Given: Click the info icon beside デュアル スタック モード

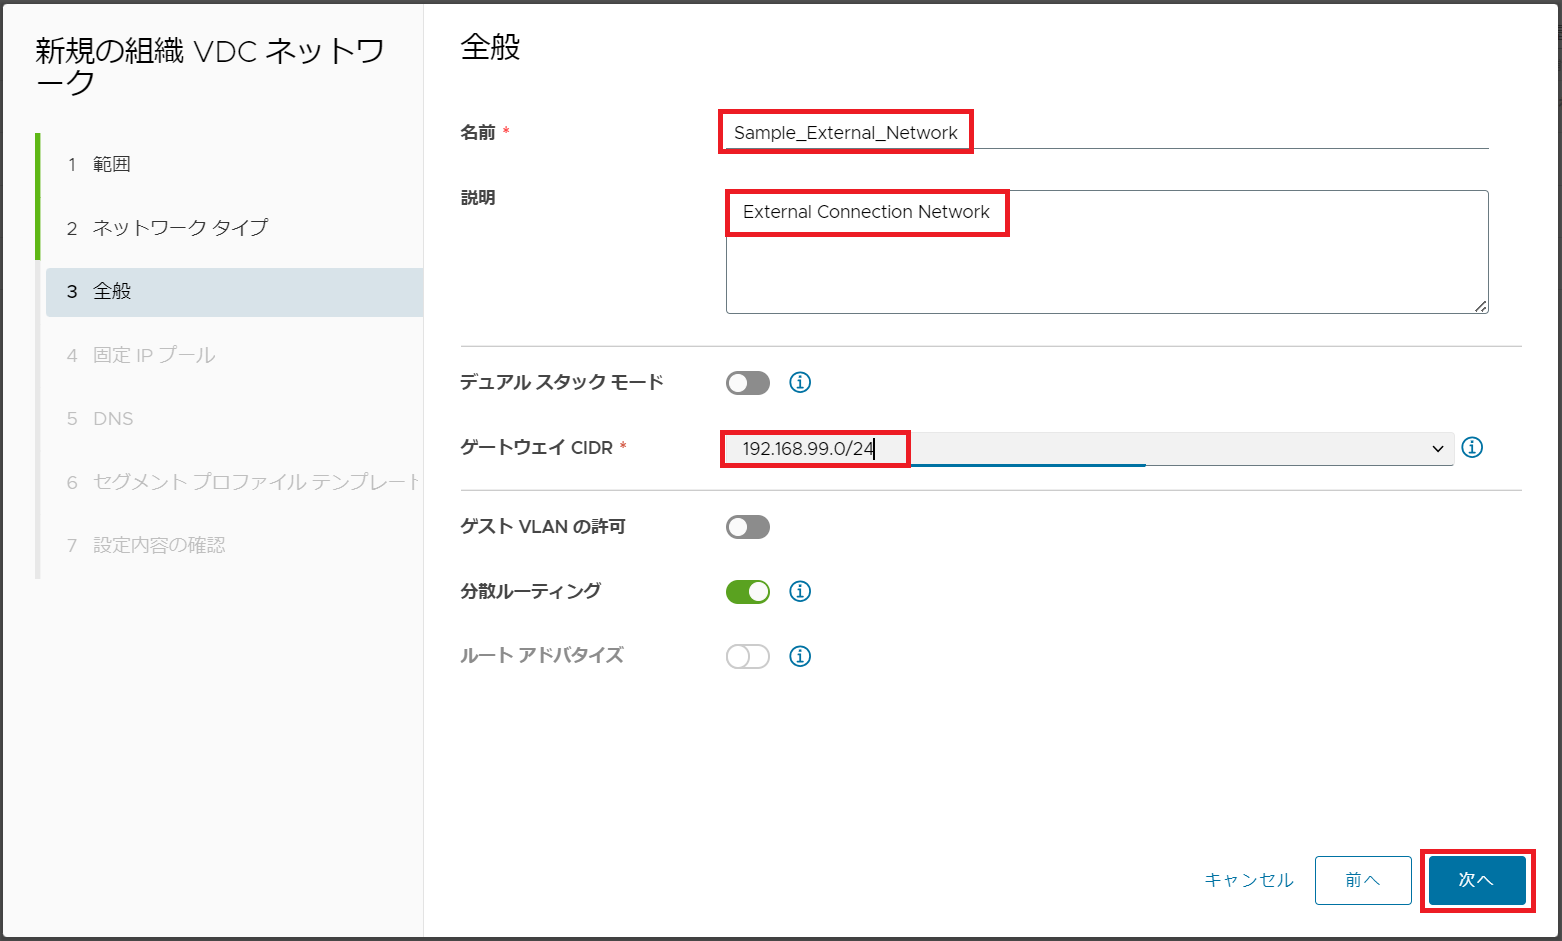Looking at the screenshot, I should point(800,382).
